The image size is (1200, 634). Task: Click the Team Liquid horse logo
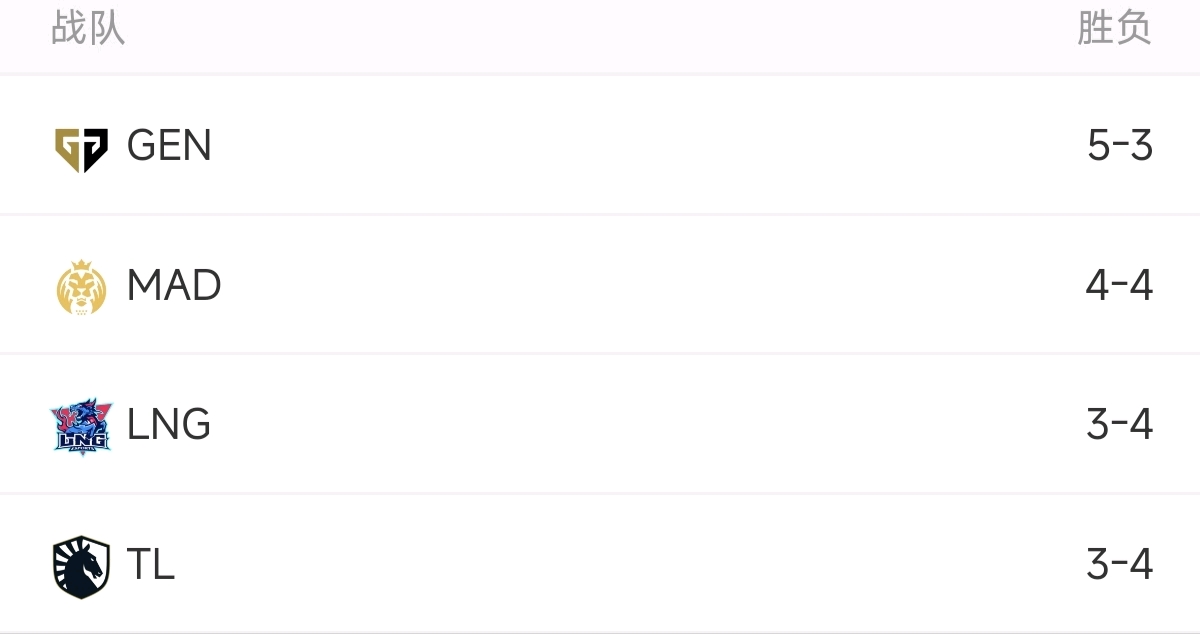(x=81, y=567)
